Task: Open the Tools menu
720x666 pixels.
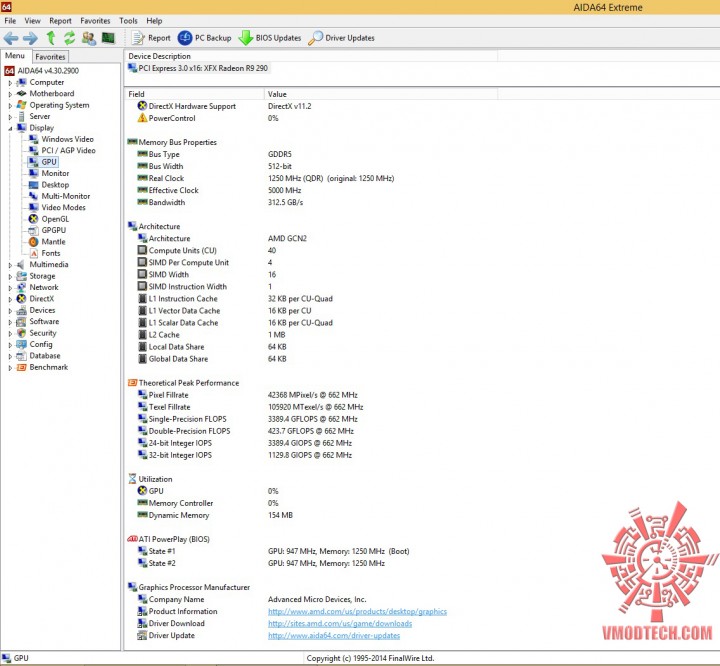Action: tap(128, 21)
